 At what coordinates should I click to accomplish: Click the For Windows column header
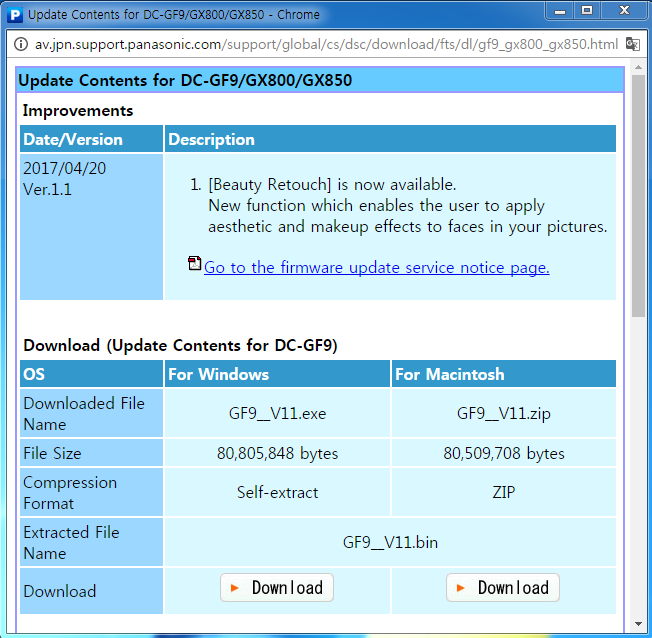pyautogui.click(x=277, y=374)
